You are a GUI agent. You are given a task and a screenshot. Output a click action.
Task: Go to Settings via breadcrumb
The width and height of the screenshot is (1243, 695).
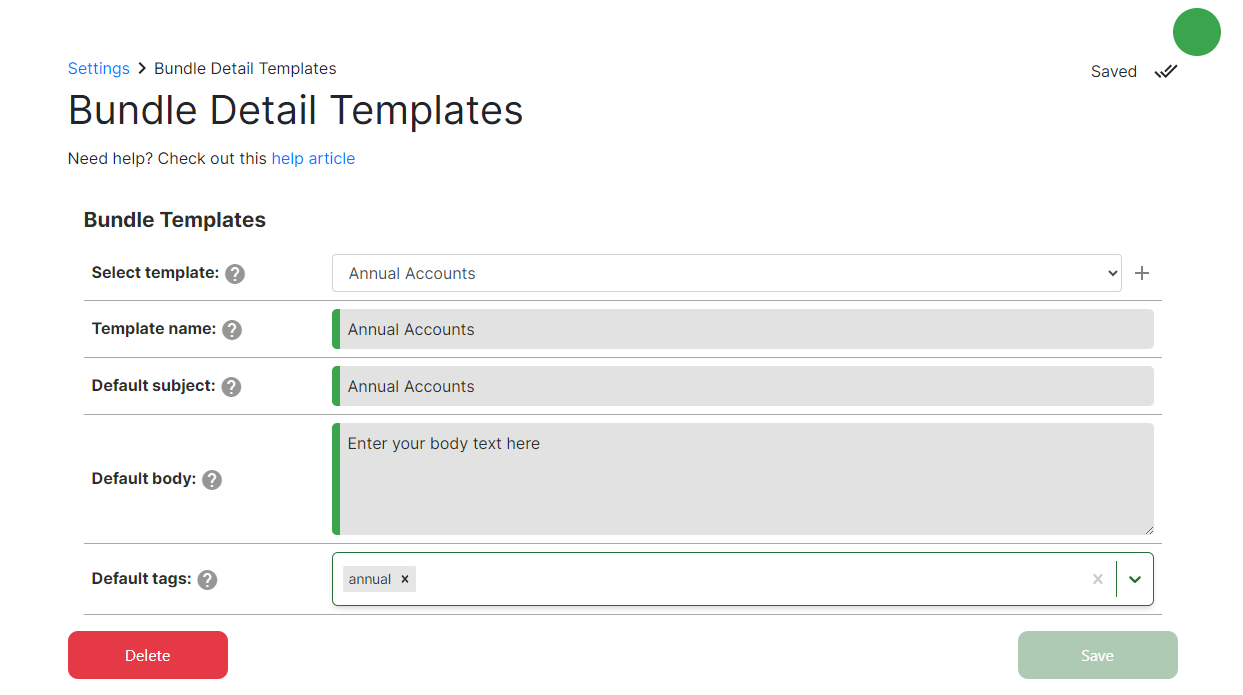point(99,69)
